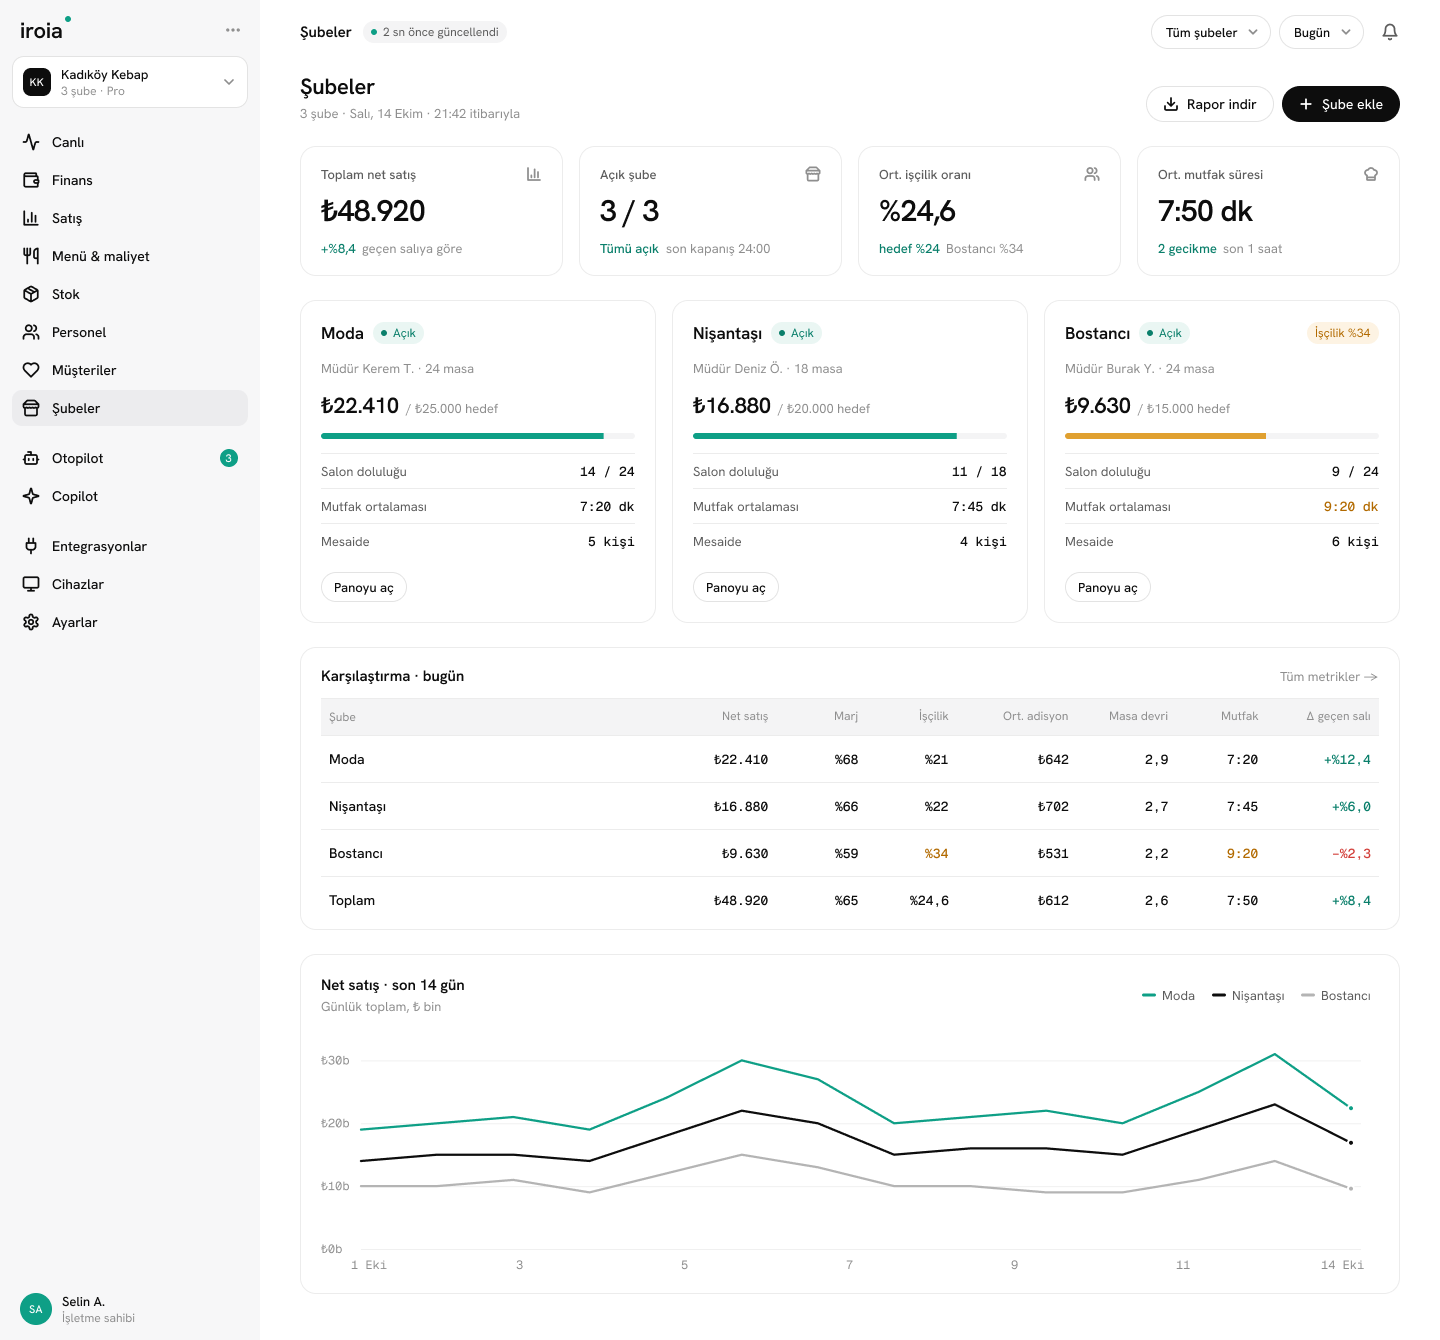Image resolution: width=1440 pixels, height=1340 pixels.
Task: Click the Menü & maliyet utensils icon
Action: (x=31, y=256)
